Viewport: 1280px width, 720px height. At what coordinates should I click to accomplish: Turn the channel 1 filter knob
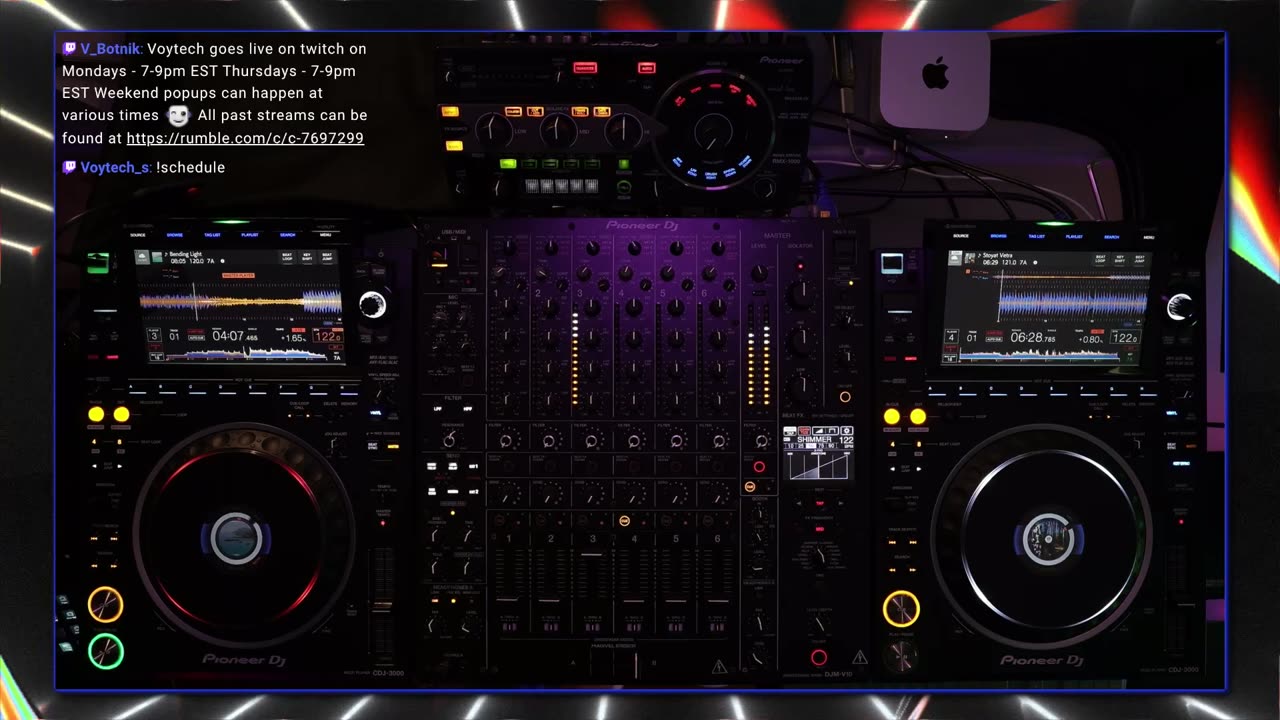pyautogui.click(x=505, y=441)
